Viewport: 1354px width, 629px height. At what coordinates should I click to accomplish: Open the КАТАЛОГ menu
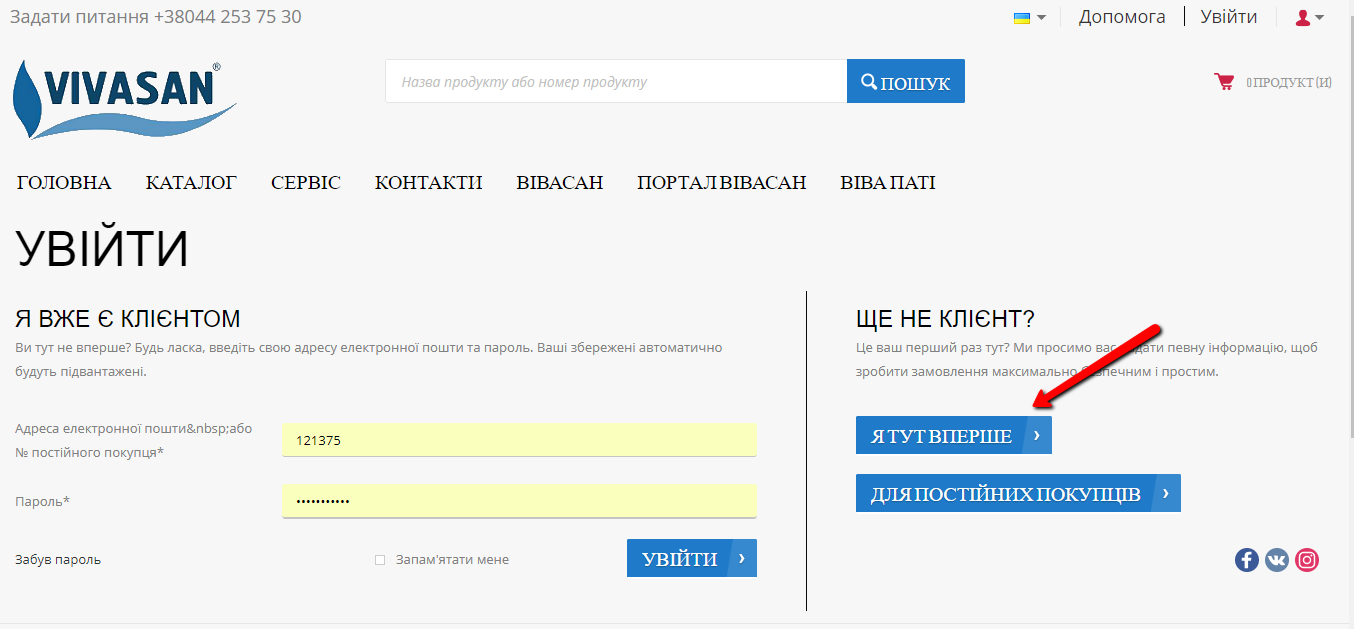pyautogui.click(x=191, y=183)
